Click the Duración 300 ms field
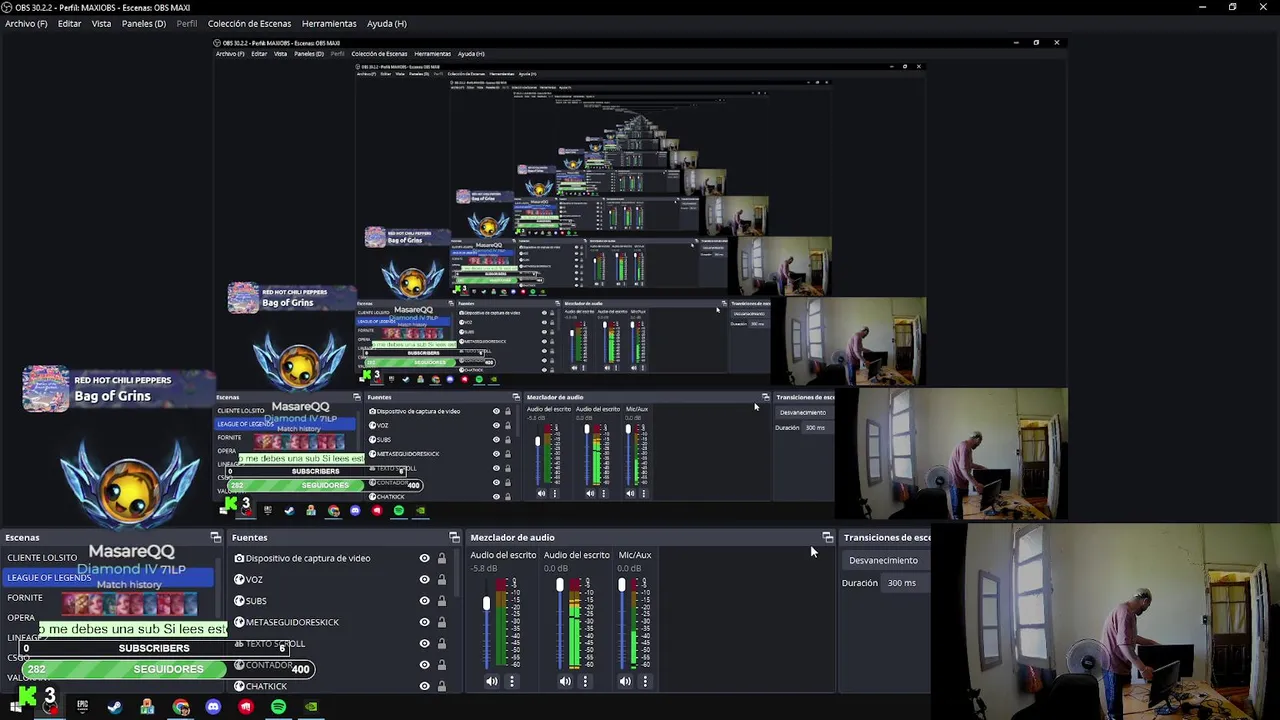1280x720 pixels. point(906,583)
